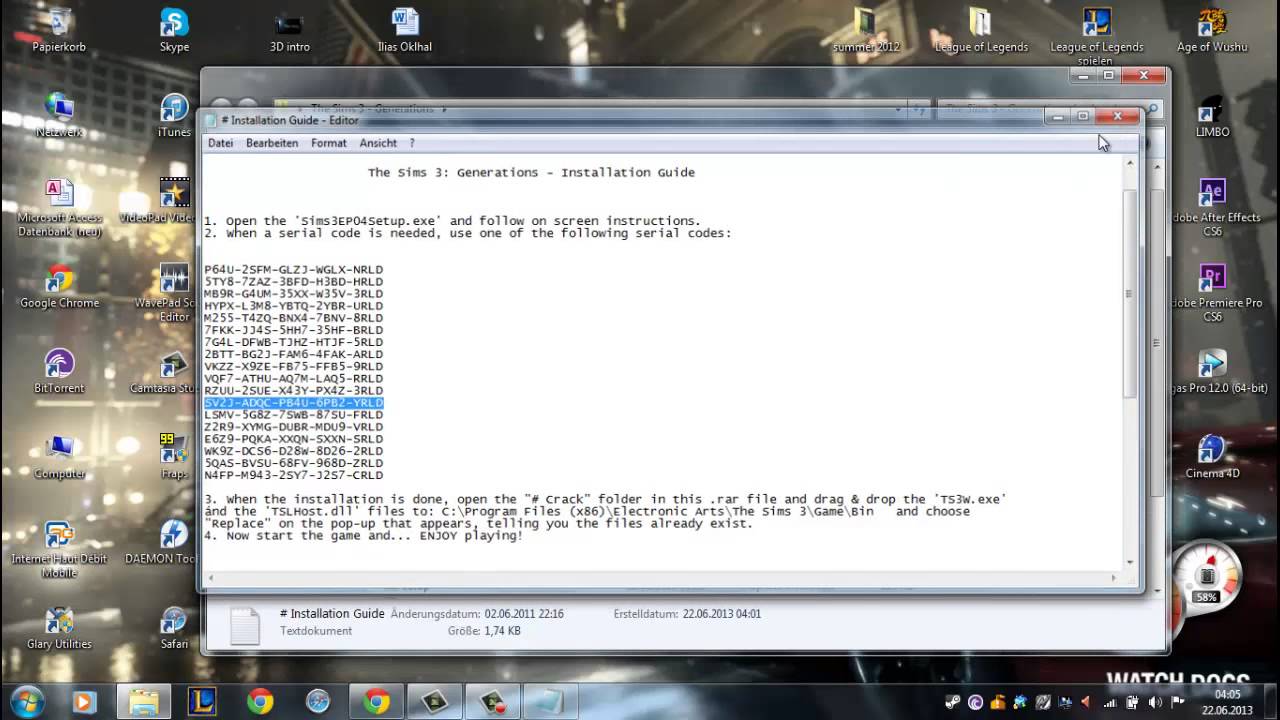
Task: Select the BitTorrent desktop icon
Action: coord(59,370)
